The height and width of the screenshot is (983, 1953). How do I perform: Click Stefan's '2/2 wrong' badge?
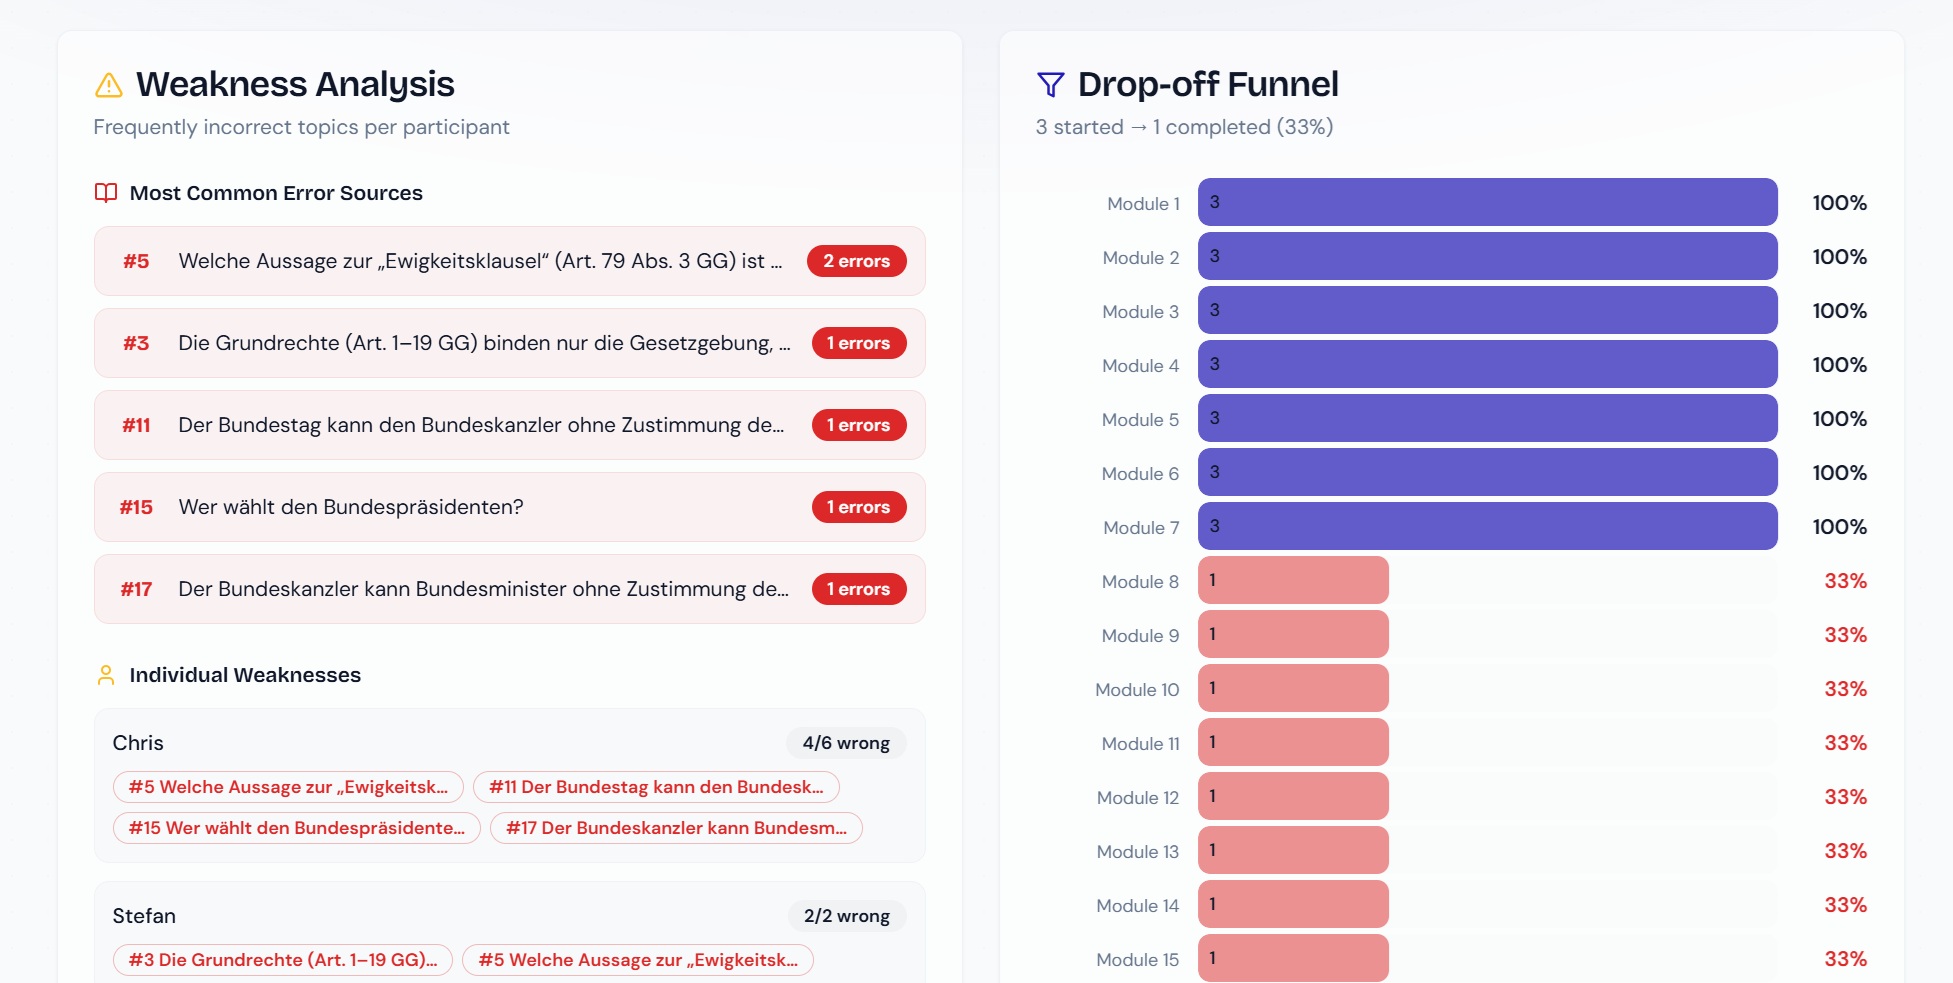point(847,916)
